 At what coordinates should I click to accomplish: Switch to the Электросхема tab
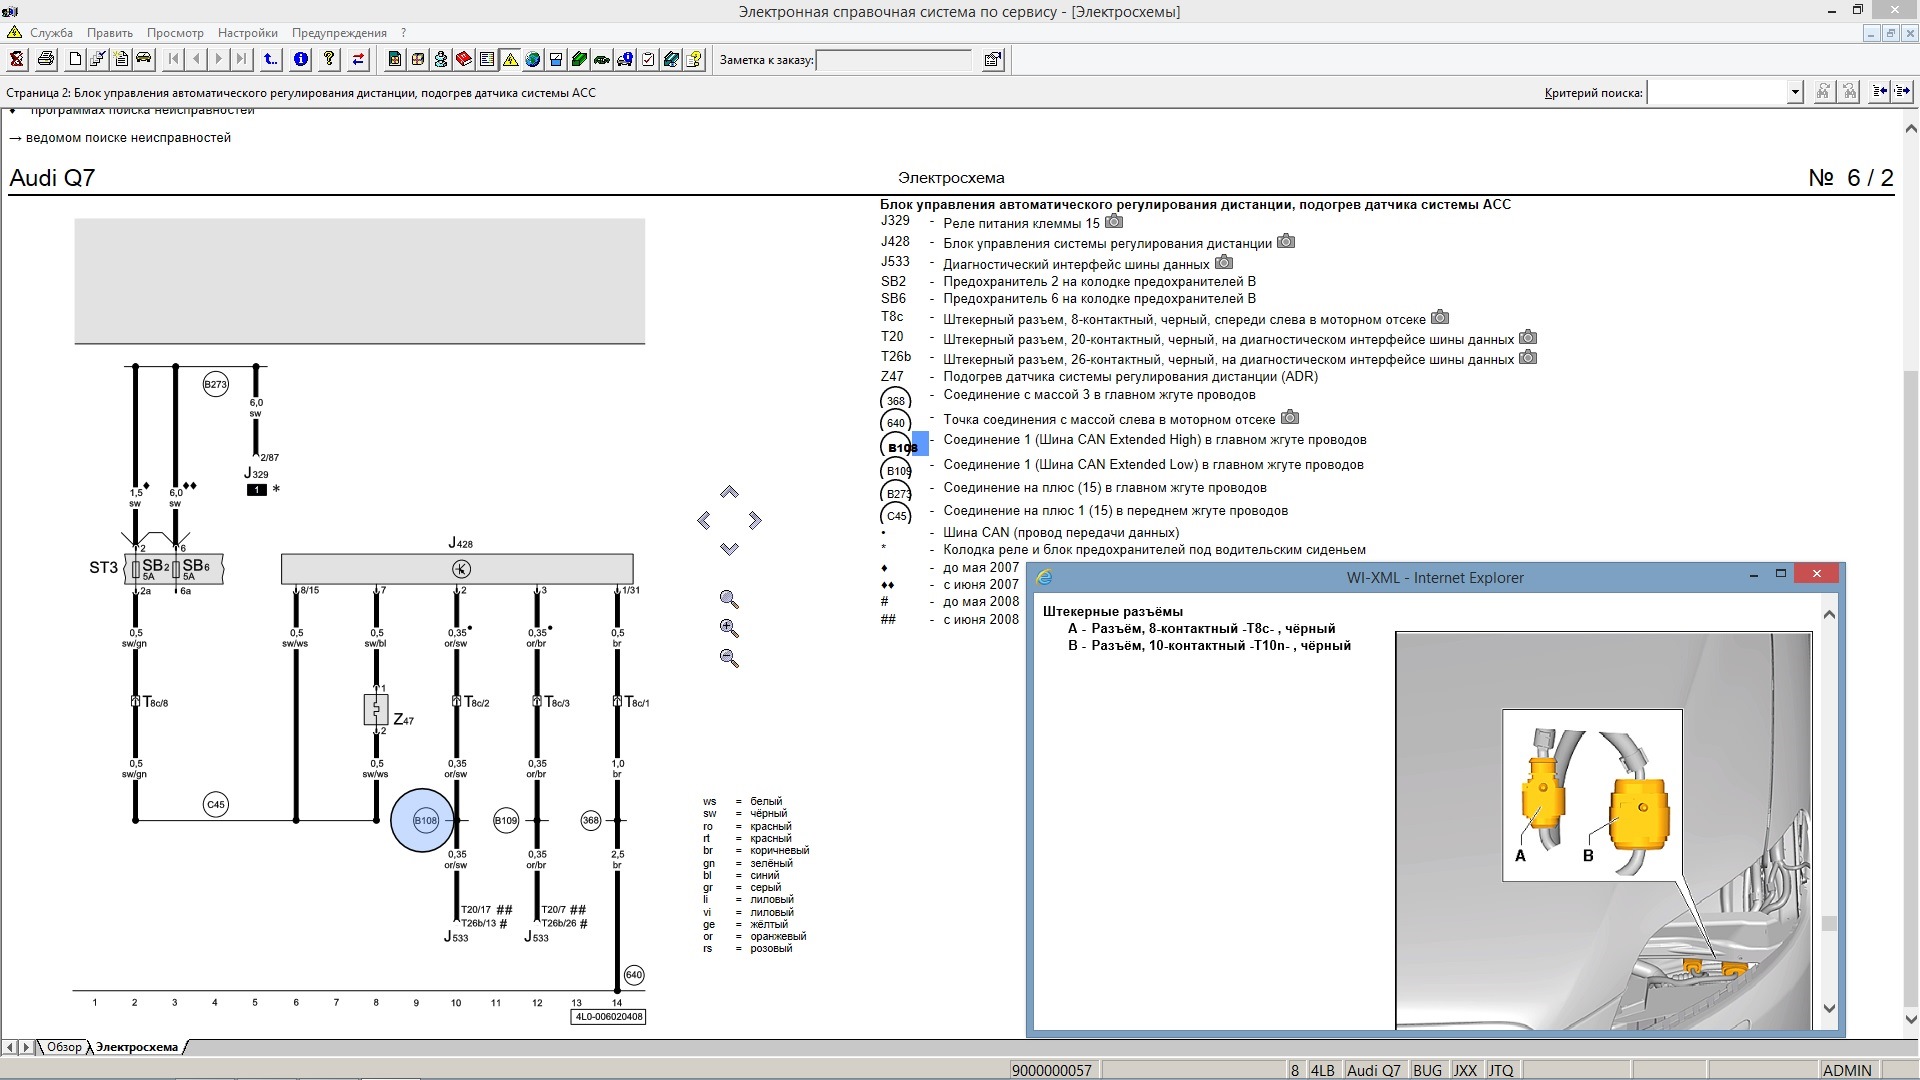tap(137, 1047)
